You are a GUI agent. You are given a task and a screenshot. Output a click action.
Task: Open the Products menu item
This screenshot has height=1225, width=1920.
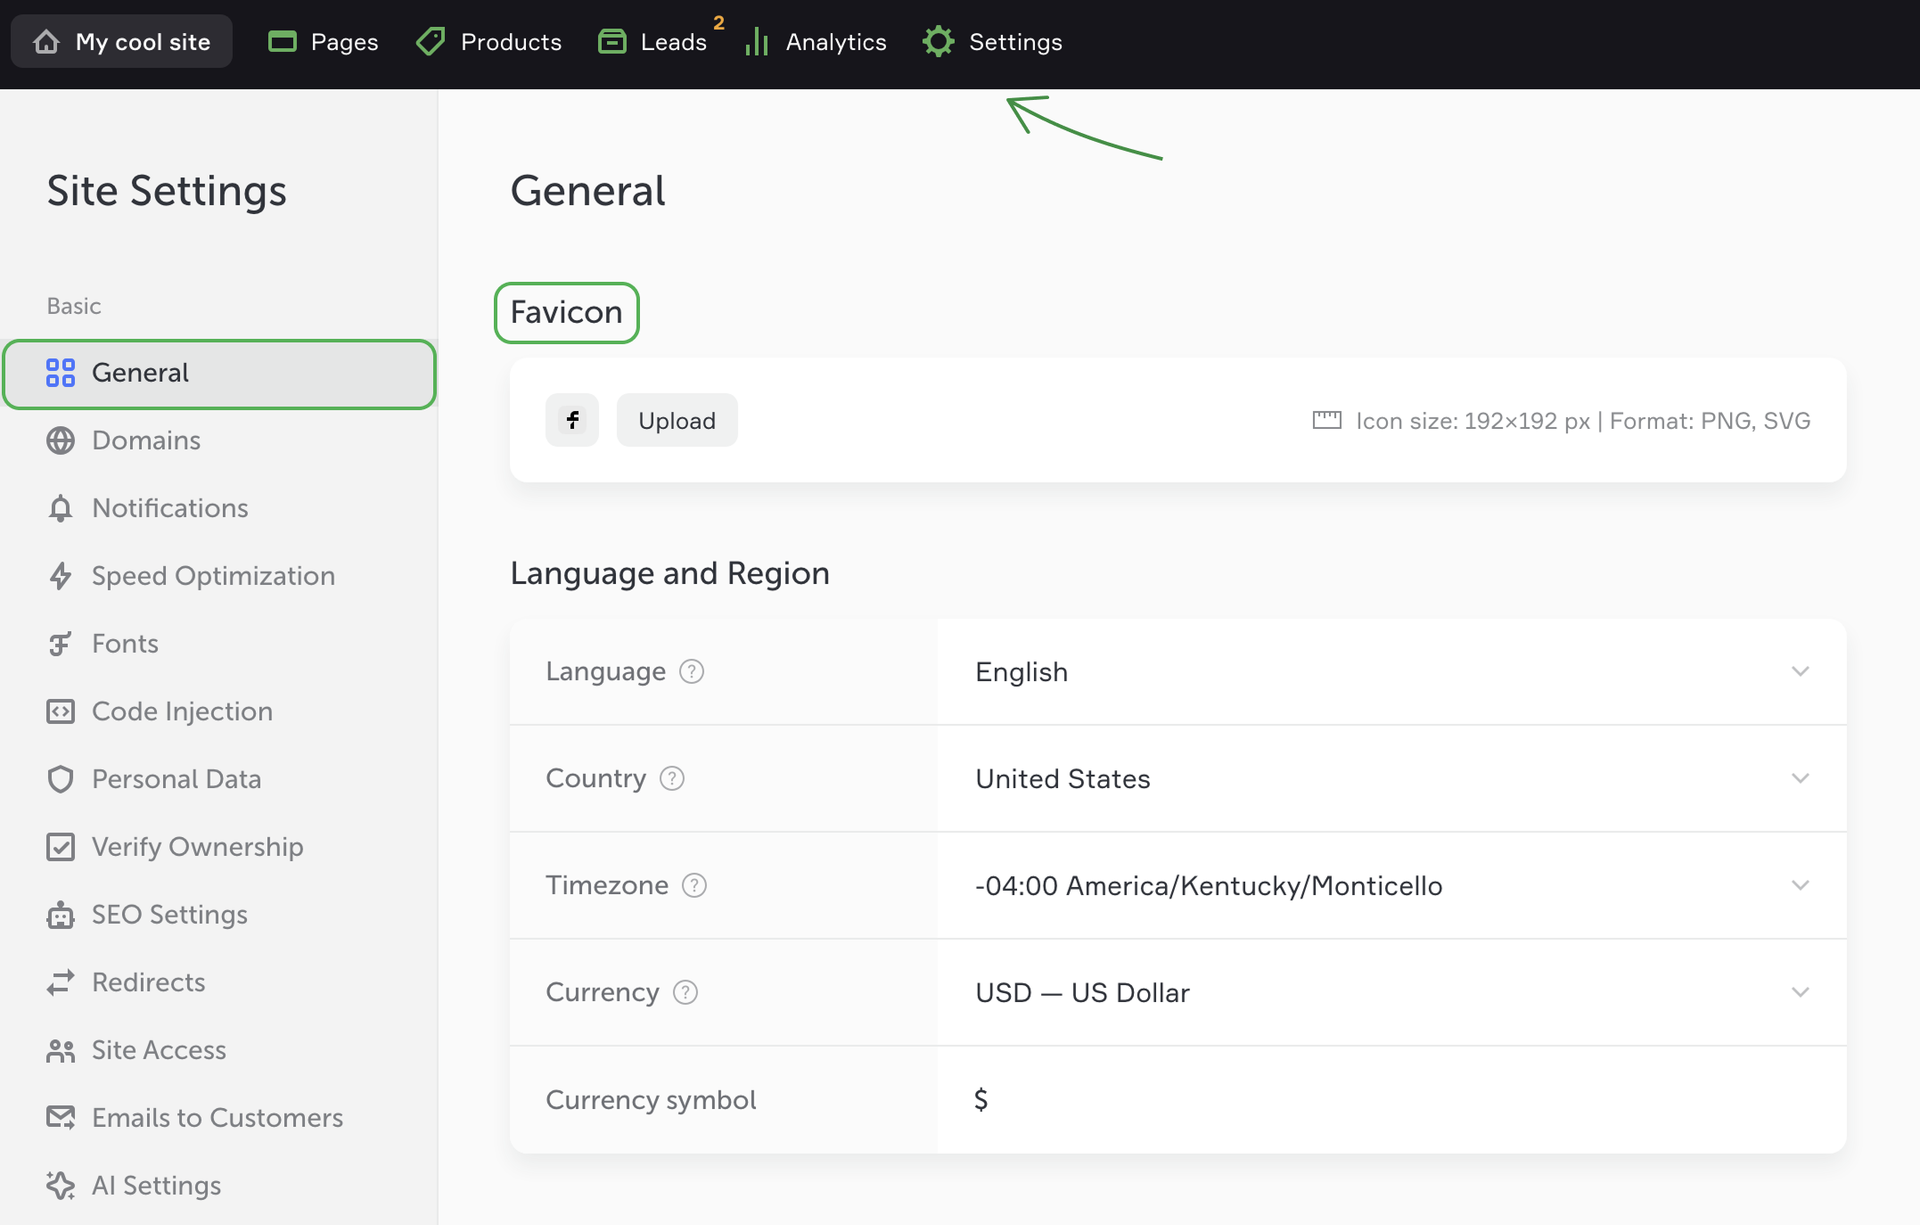(490, 42)
